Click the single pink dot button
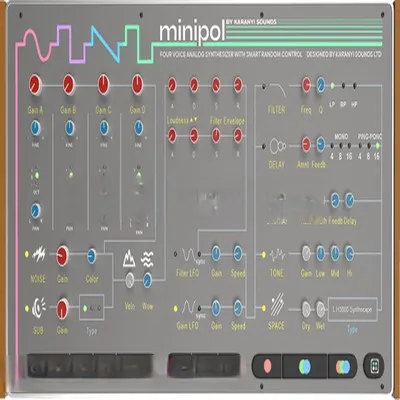The image size is (400, 400). pyautogui.click(x=267, y=366)
